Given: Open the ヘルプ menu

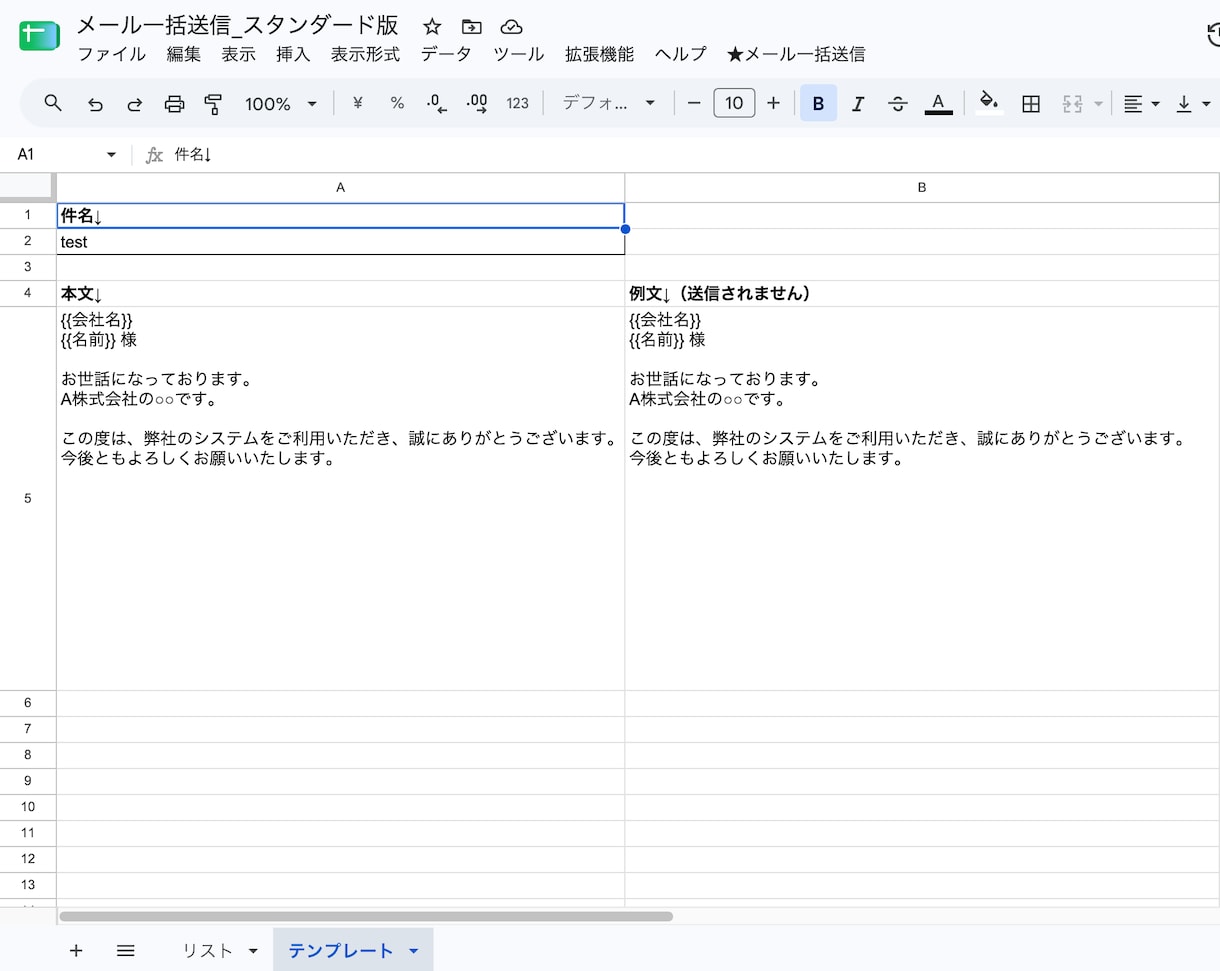Looking at the screenshot, I should tap(680, 54).
